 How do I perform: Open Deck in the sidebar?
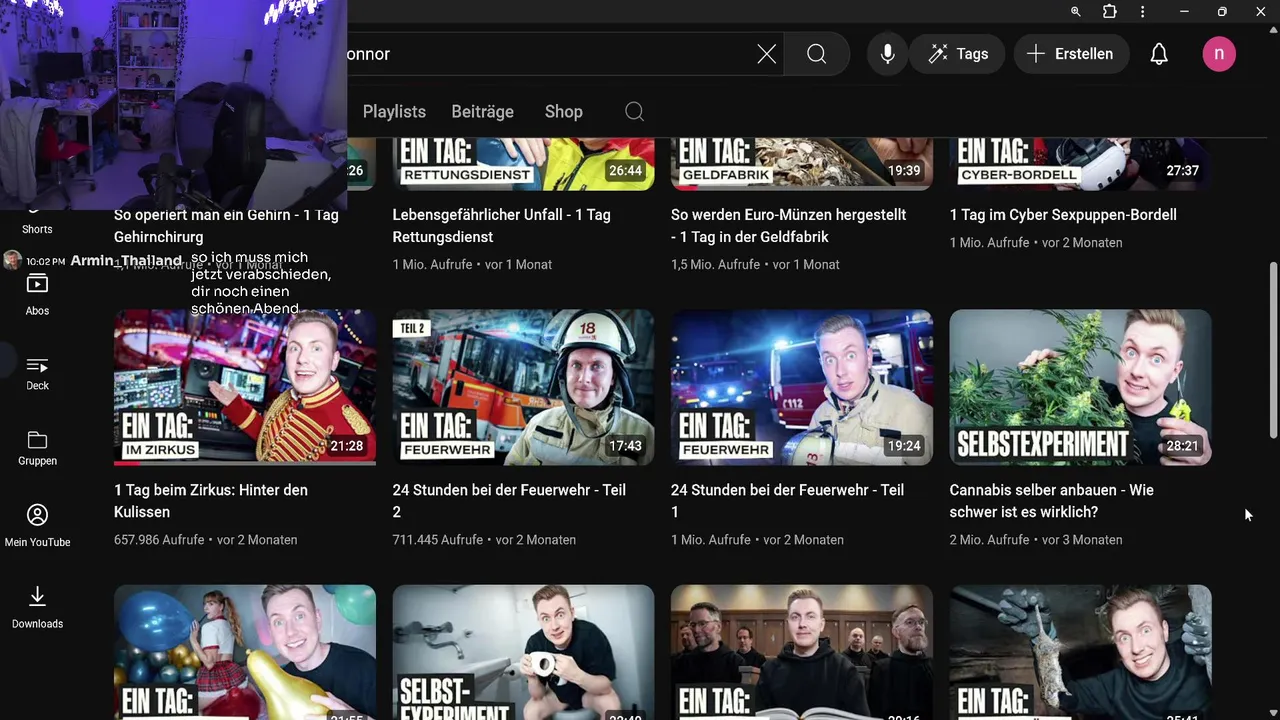(37, 373)
